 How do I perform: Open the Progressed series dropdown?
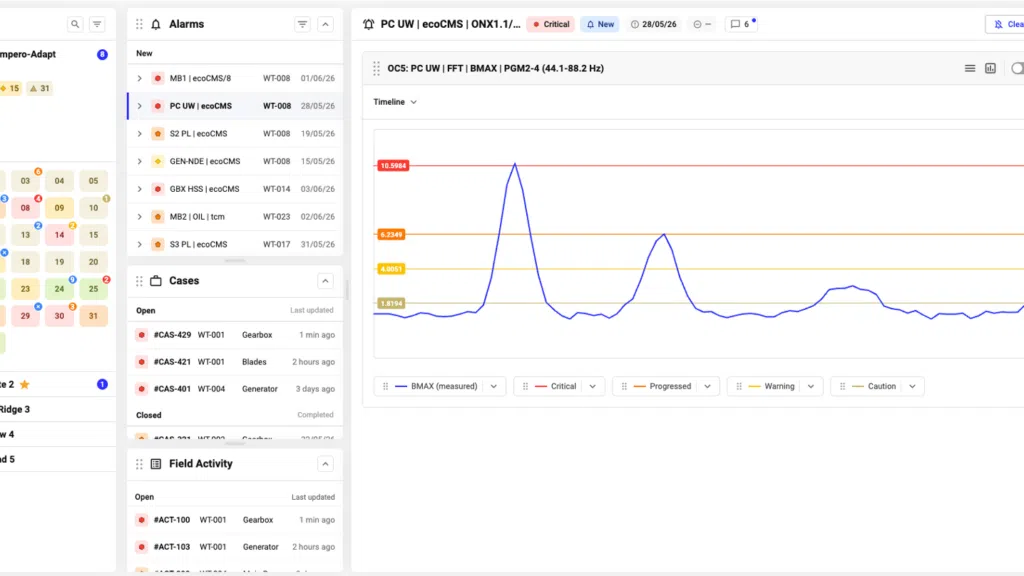(x=707, y=387)
